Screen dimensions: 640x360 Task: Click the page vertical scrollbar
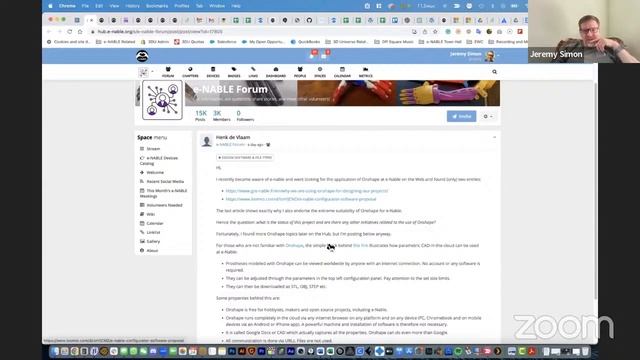pyautogui.click(x=596, y=190)
